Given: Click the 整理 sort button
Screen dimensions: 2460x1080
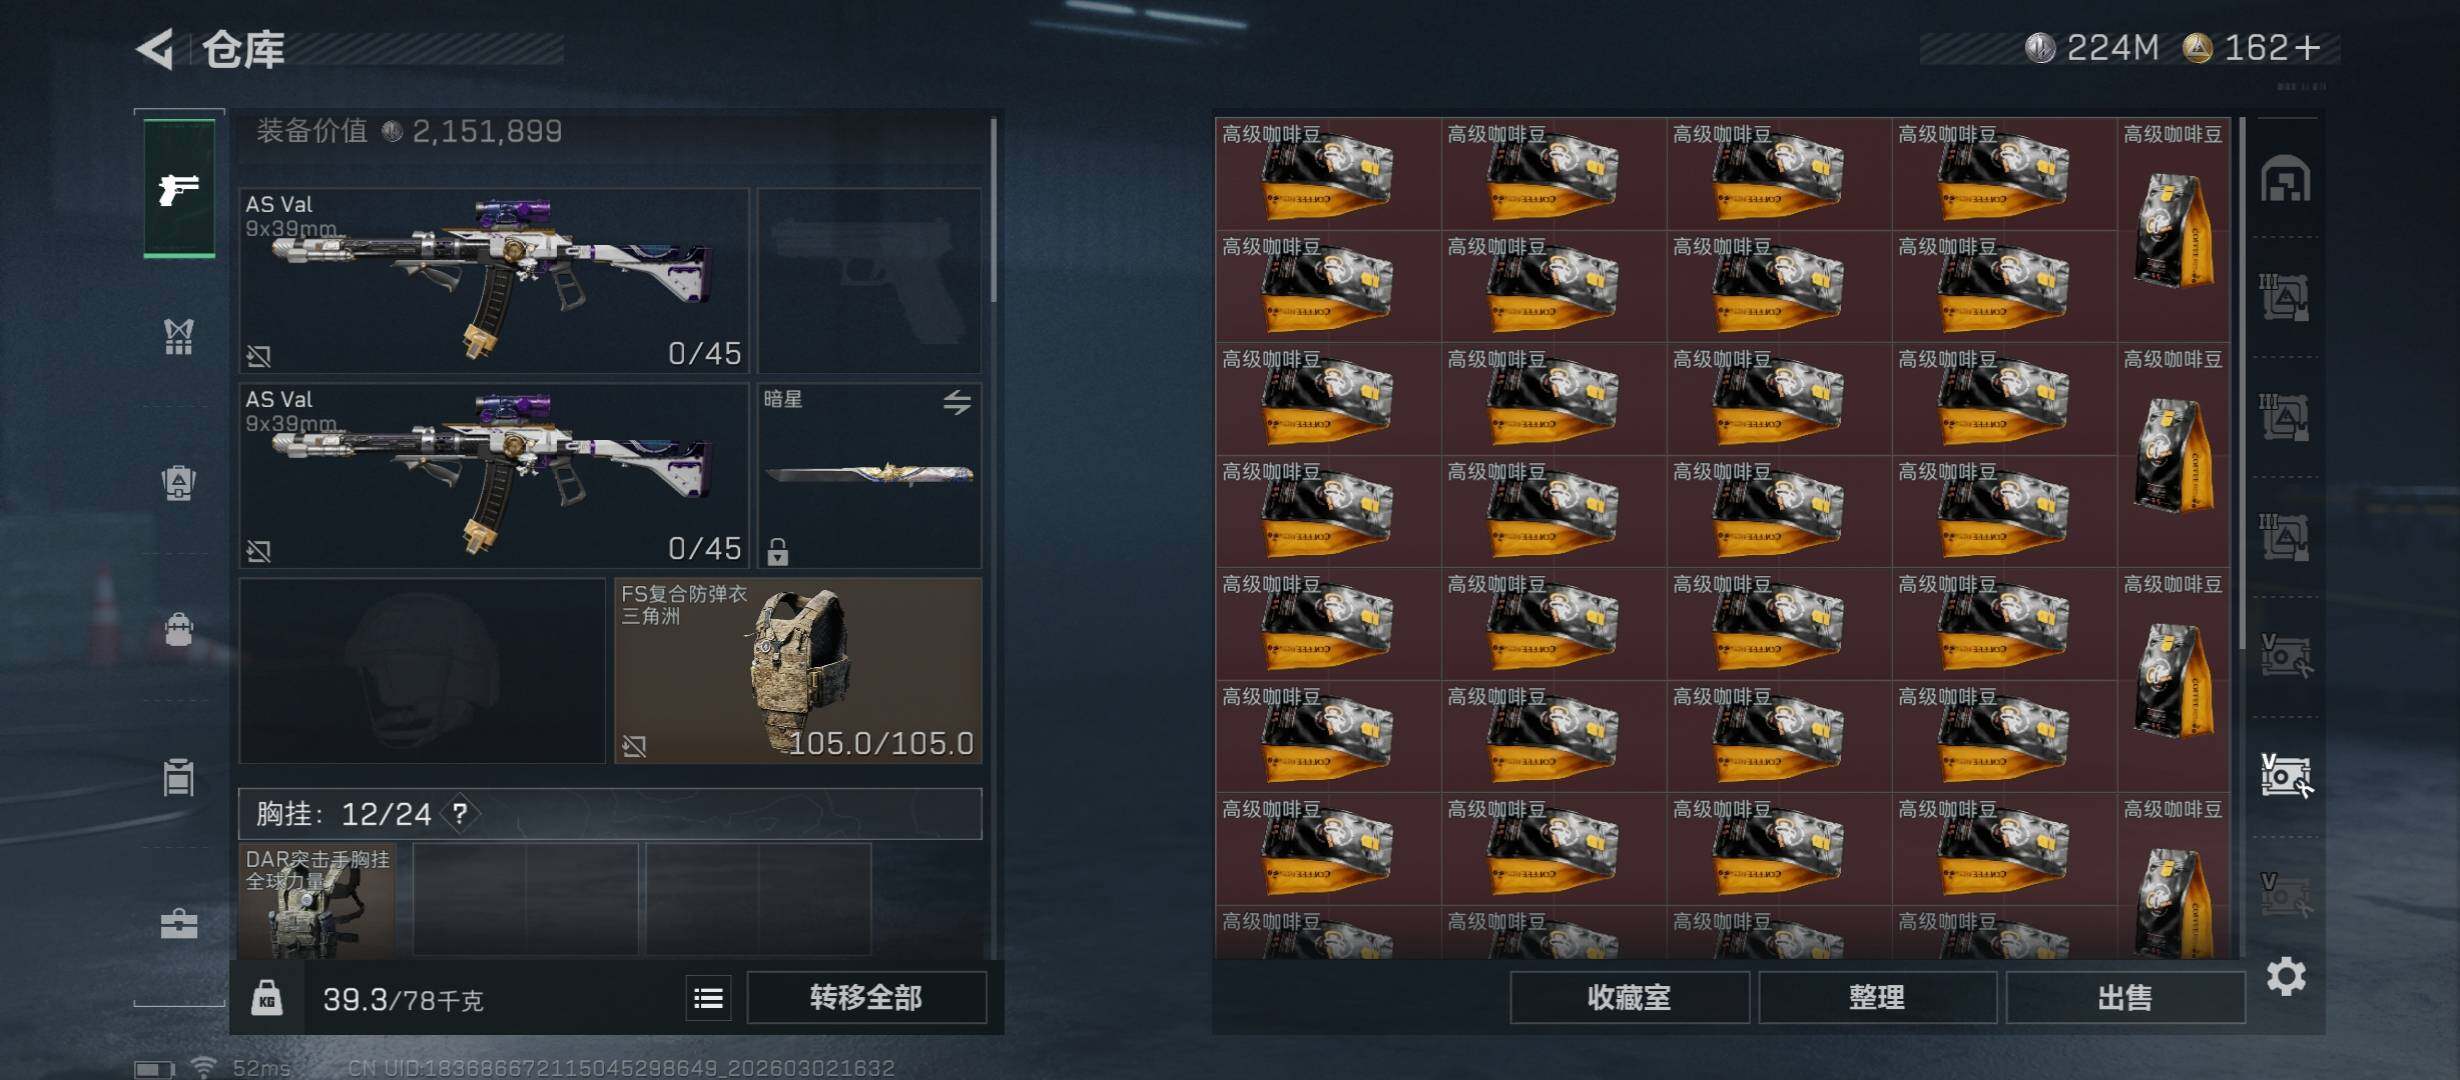Looking at the screenshot, I should coord(1877,997).
